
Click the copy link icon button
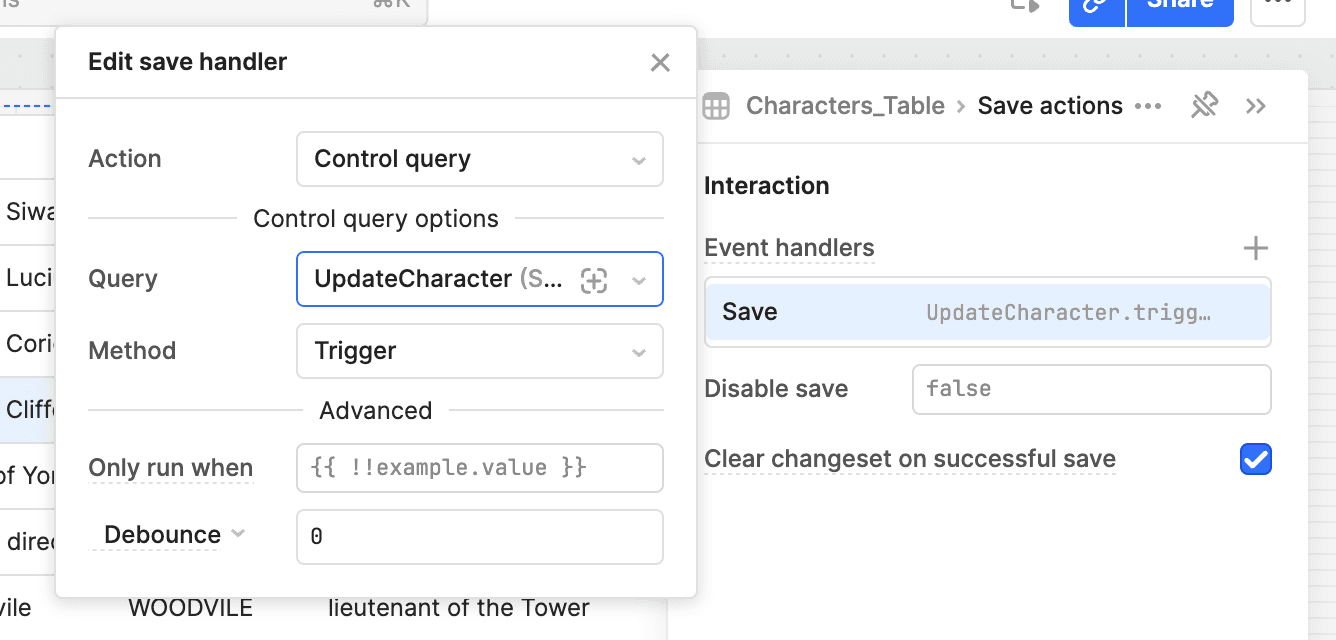pos(1097,5)
